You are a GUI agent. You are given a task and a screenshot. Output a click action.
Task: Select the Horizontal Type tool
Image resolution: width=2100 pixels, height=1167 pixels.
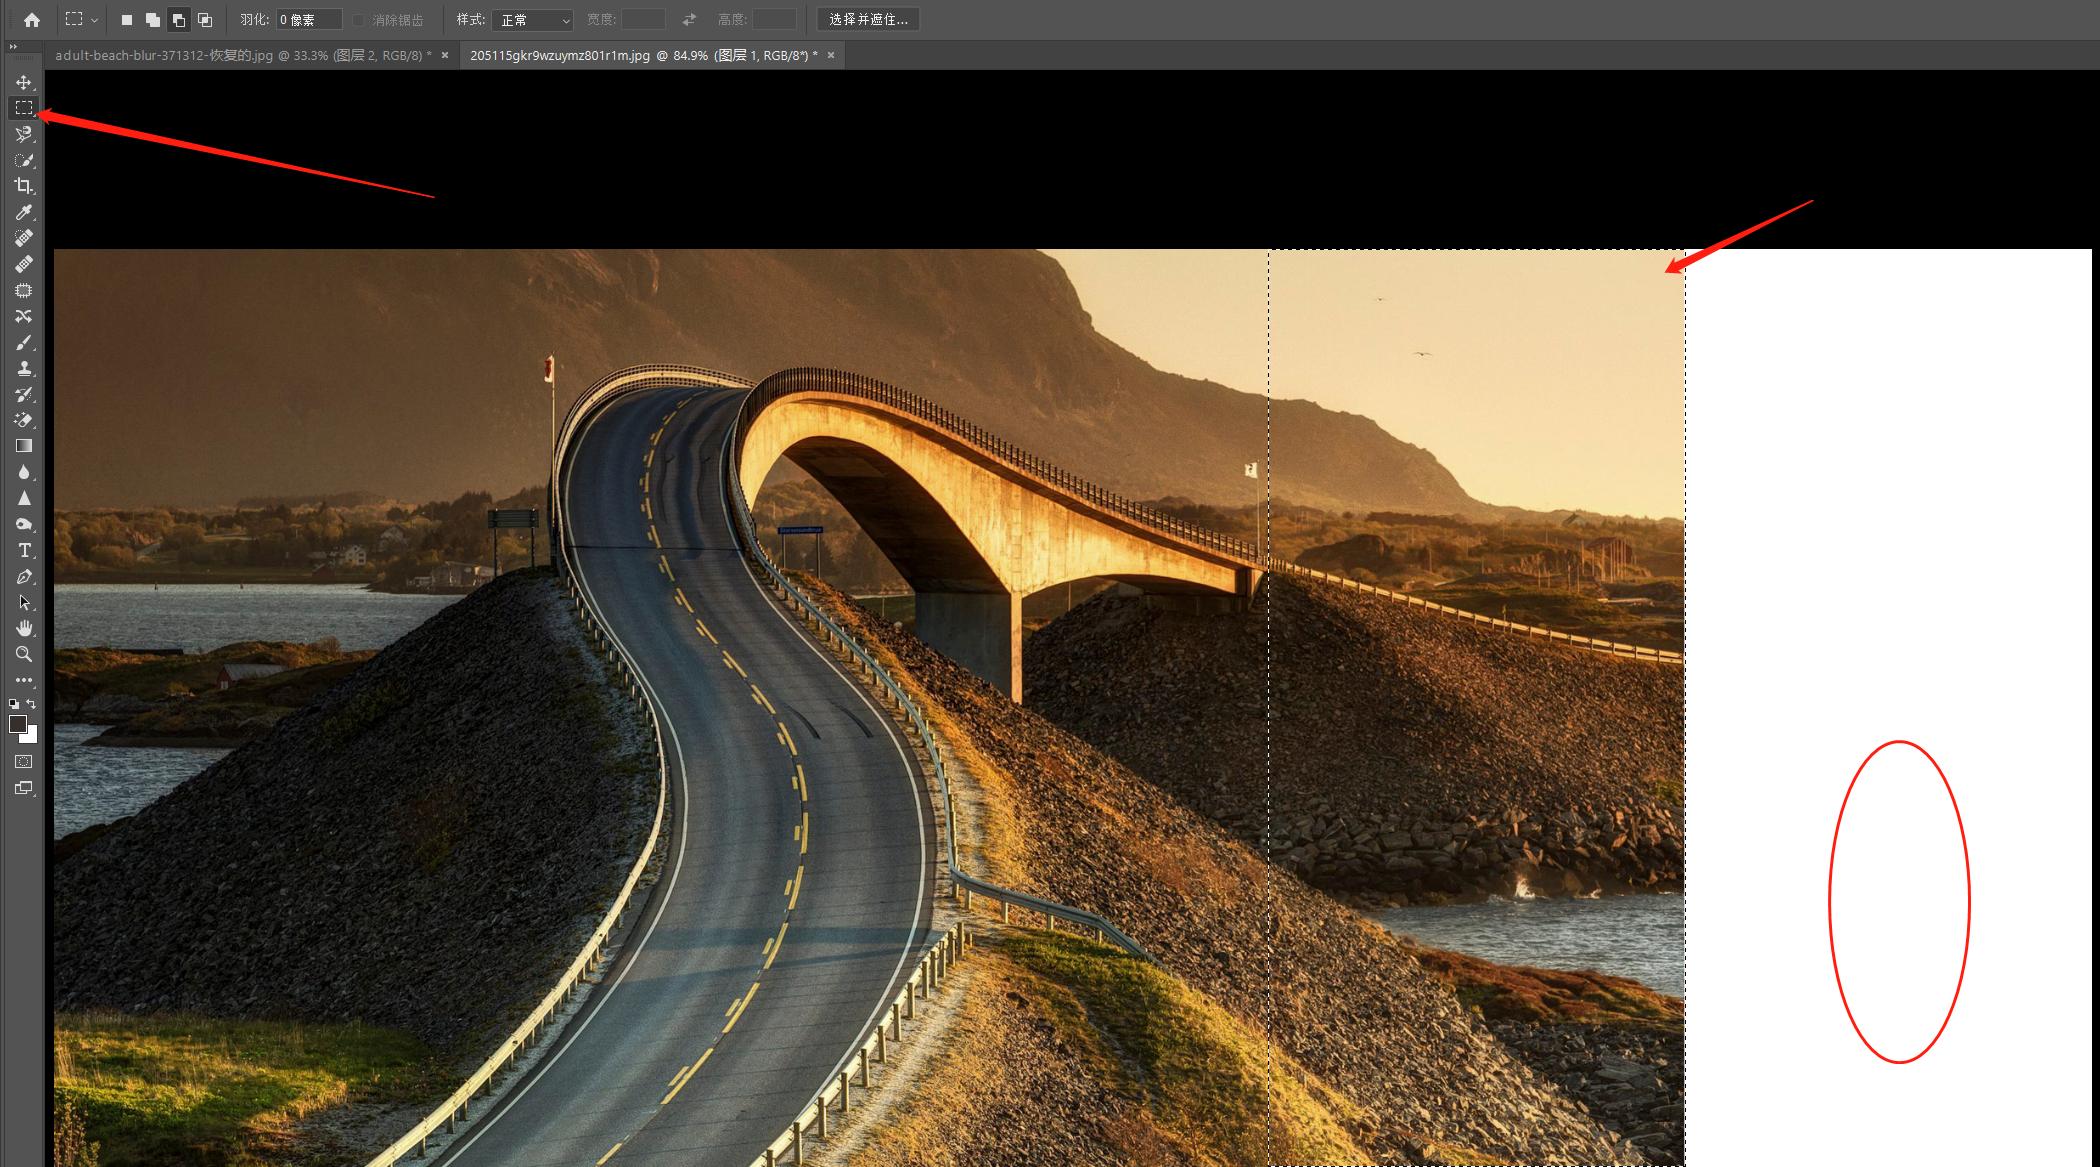24,551
